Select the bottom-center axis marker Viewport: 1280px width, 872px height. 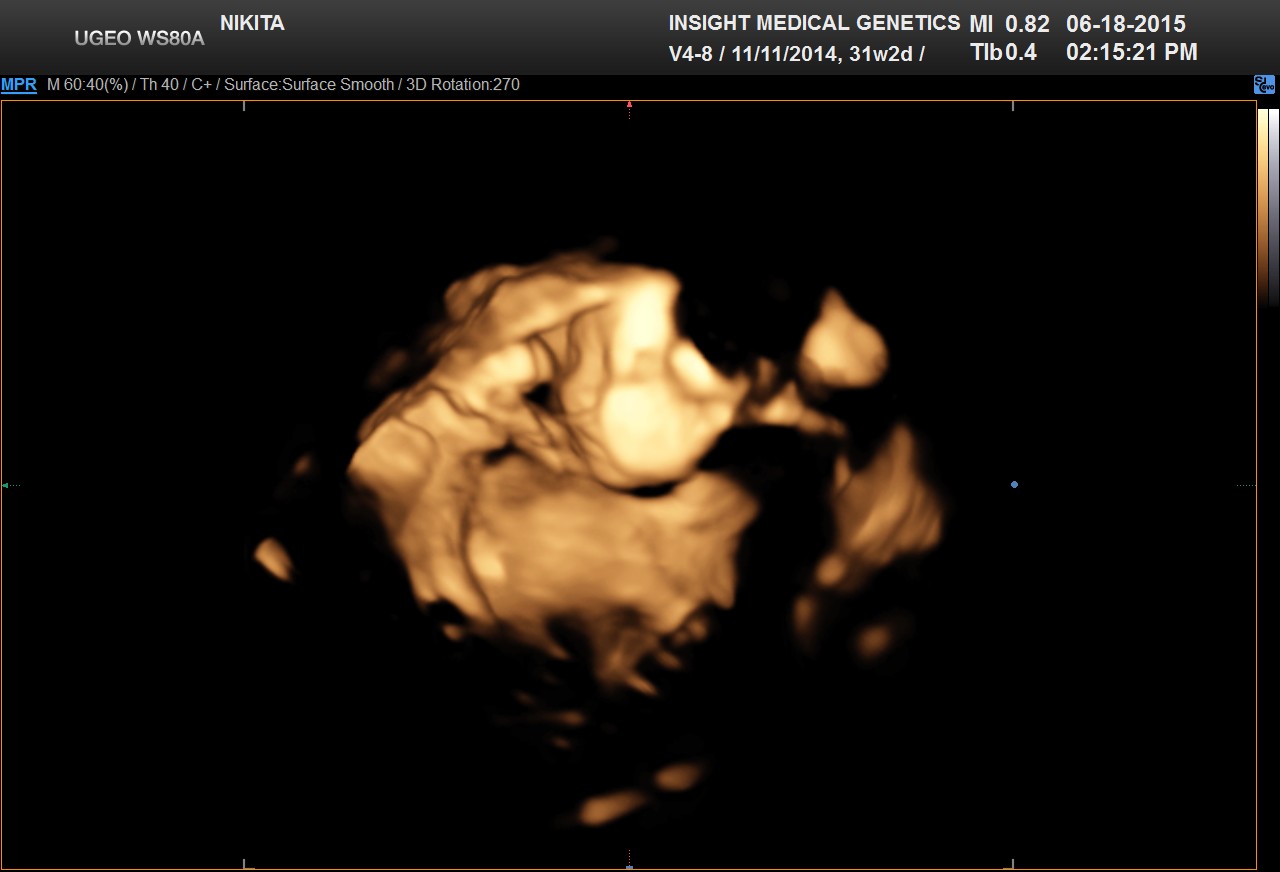[x=629, y=866]
